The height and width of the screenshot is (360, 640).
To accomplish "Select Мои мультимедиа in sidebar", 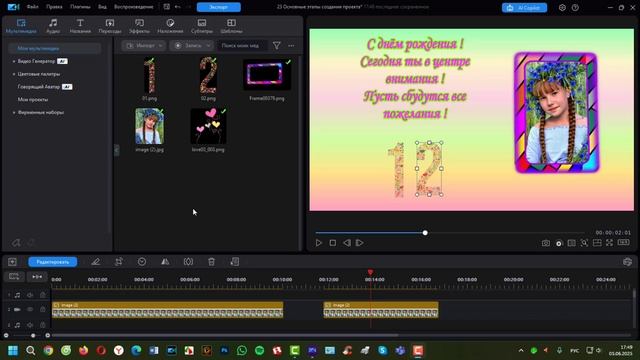I will point(54,48).
